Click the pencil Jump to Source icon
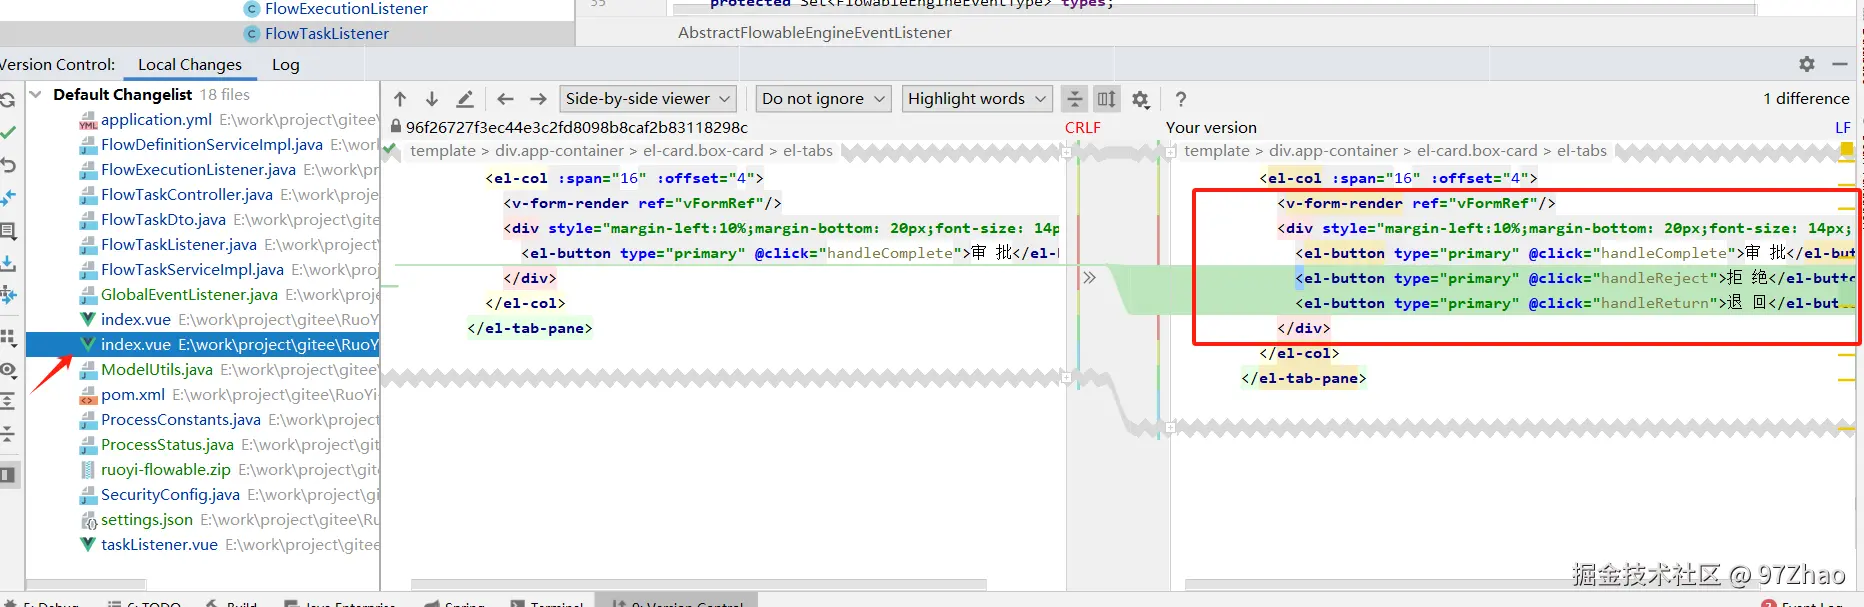 click(465, 99)
